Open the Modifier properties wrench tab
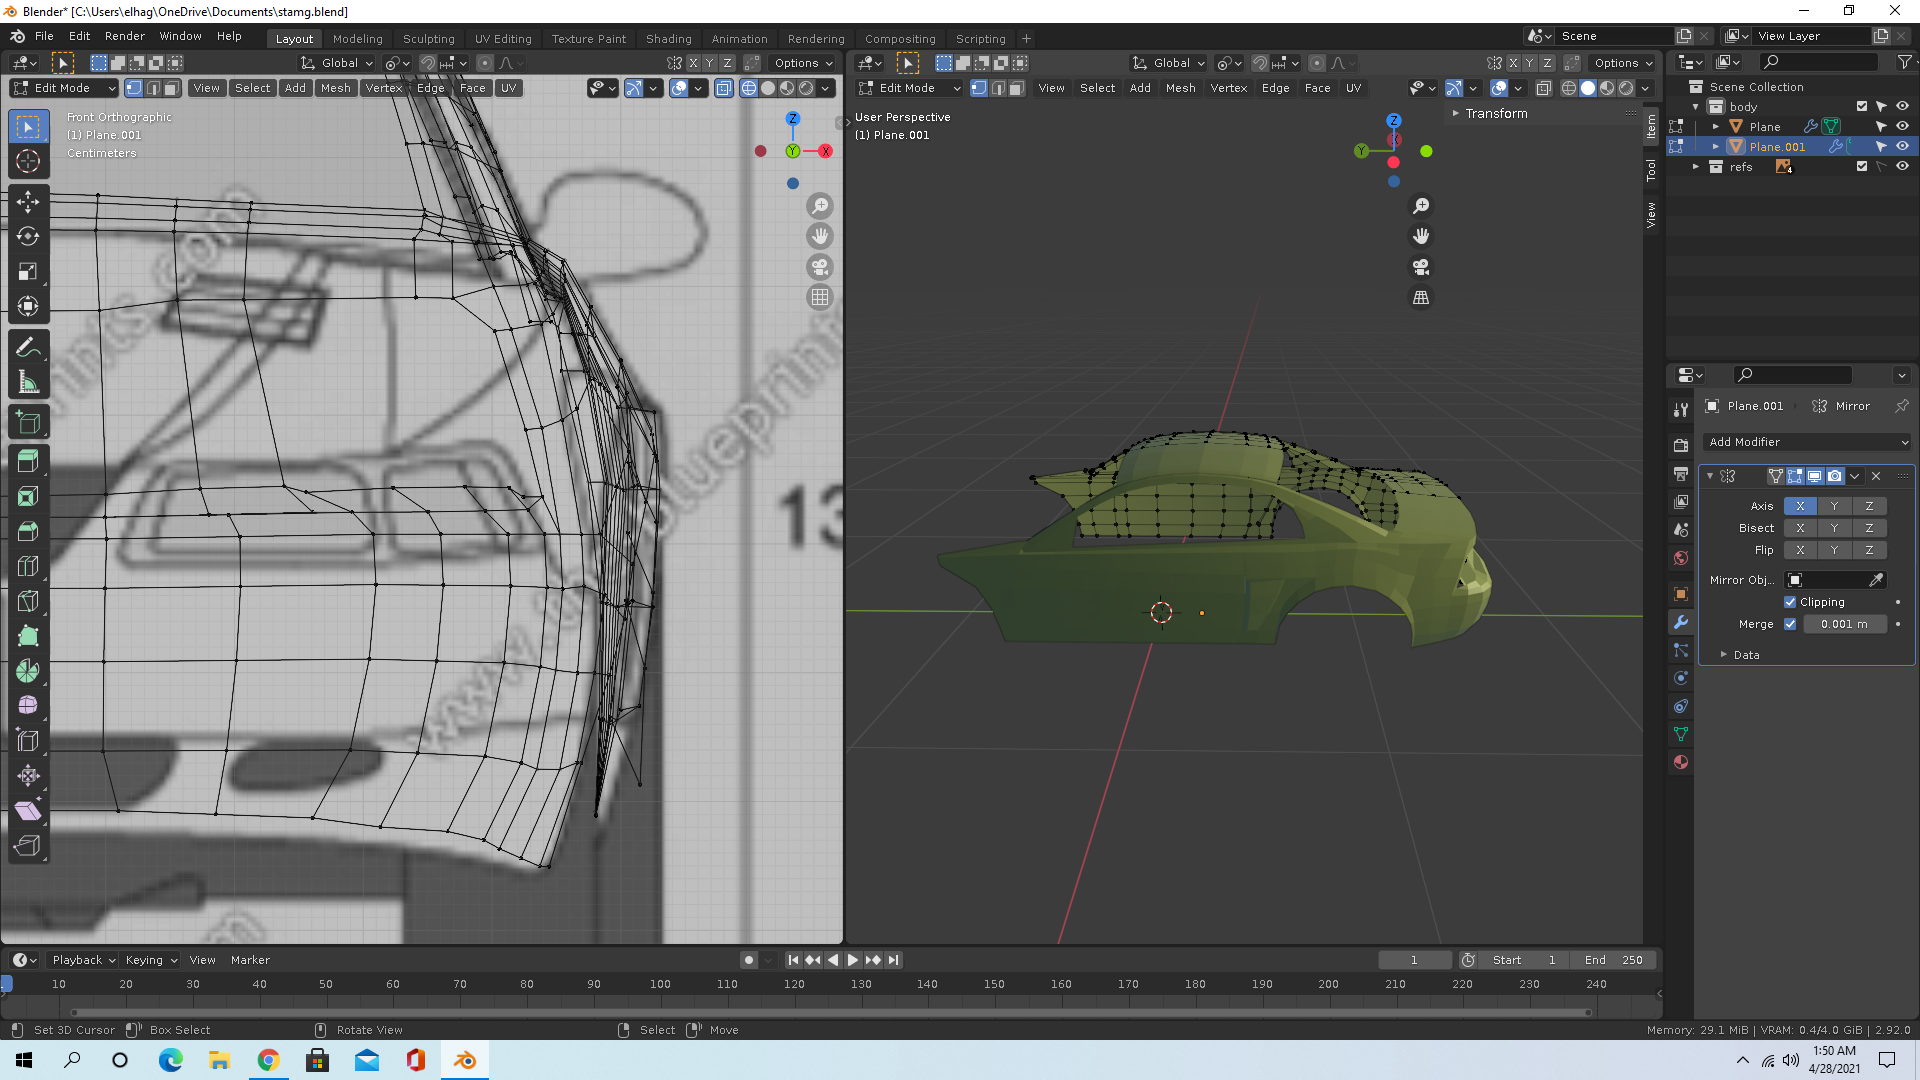The height and width of the screenshot is (1080, 1920). tap(1681, 622)
